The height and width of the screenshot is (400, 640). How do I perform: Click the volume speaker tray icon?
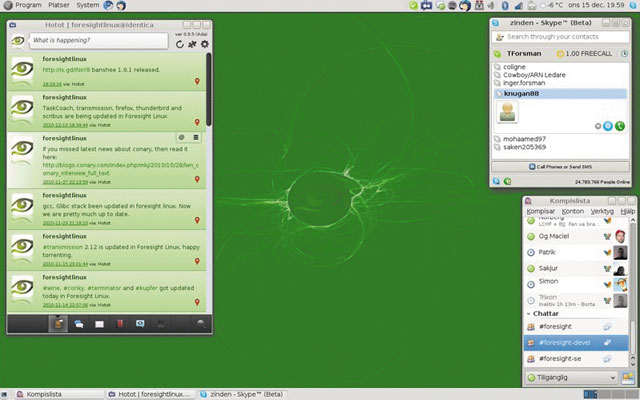[492, 5]
